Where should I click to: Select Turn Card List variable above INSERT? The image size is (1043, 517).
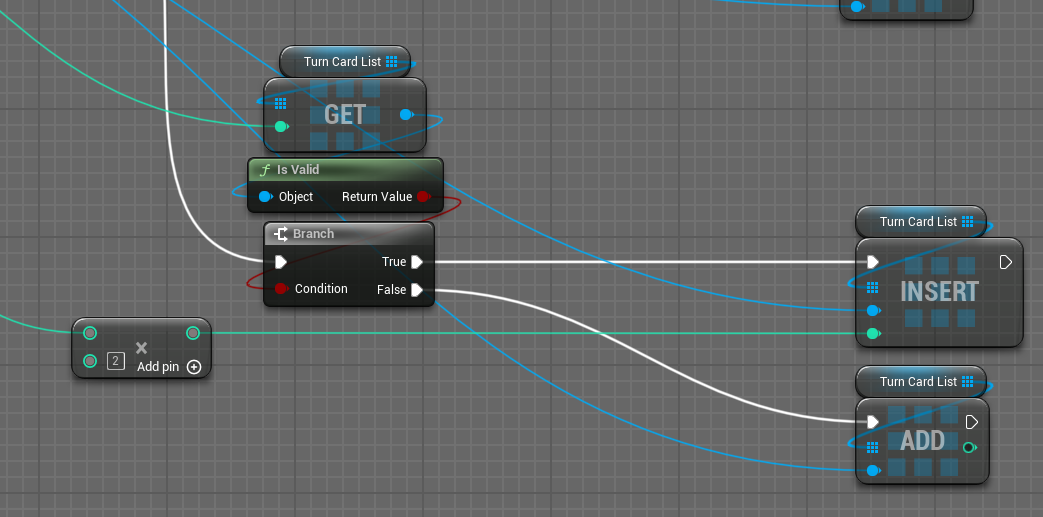(x=919, y=222)
